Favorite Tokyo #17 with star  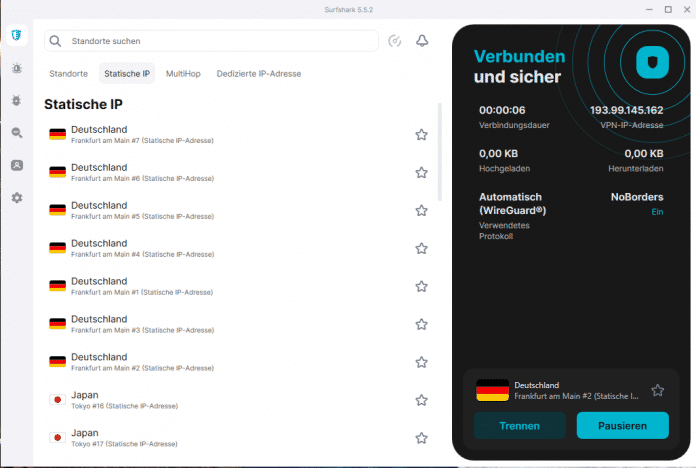click(x=421, y=438)
